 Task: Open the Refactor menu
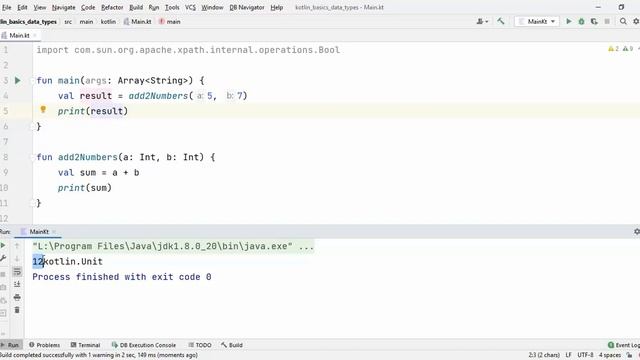(x=112, y=7)
